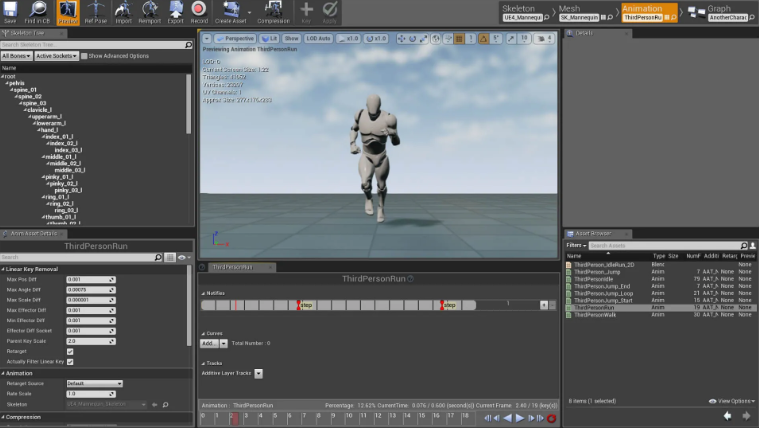Search the skeleton tree magnifier icon
The height and width of the screenshot is (428, 759).
(x=188, y=45)
